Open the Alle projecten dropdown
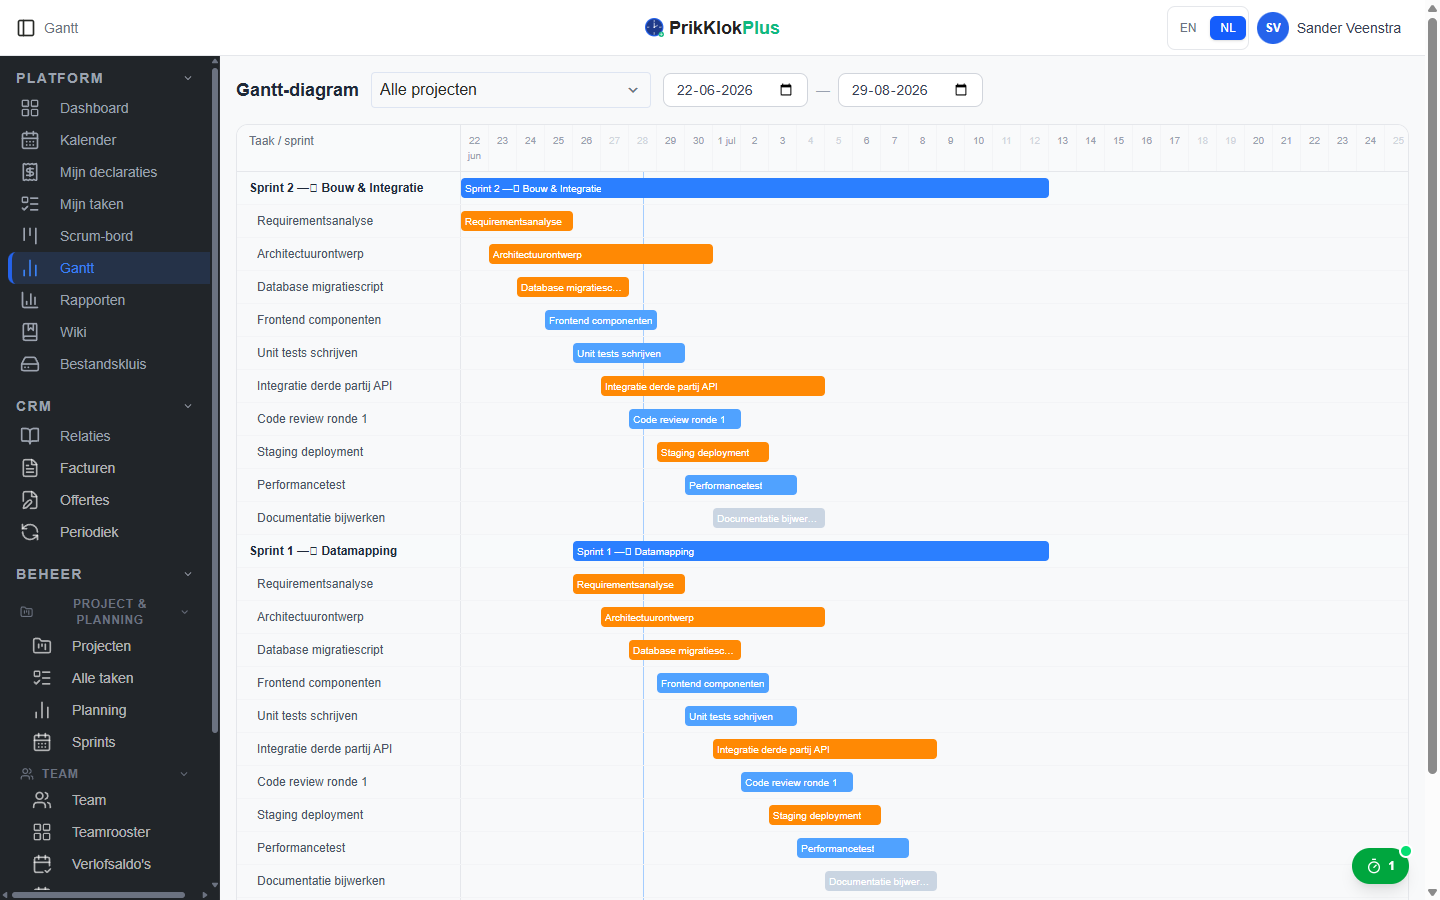This screenshot has height=900, width=1440. 510,90
